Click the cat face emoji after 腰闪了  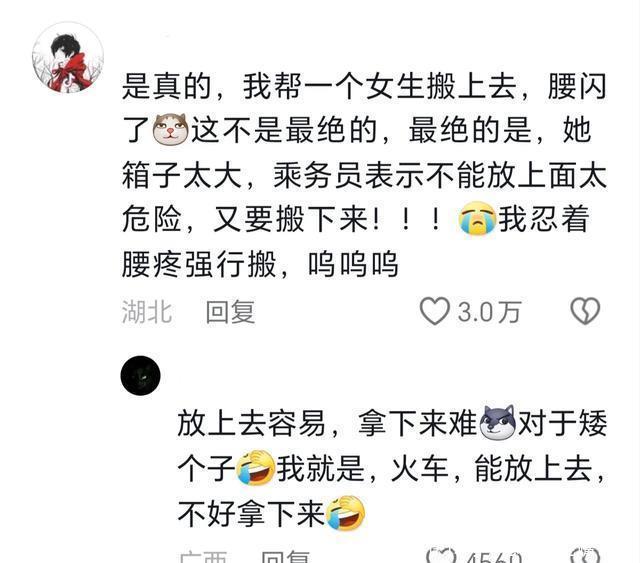click(170, 129)
